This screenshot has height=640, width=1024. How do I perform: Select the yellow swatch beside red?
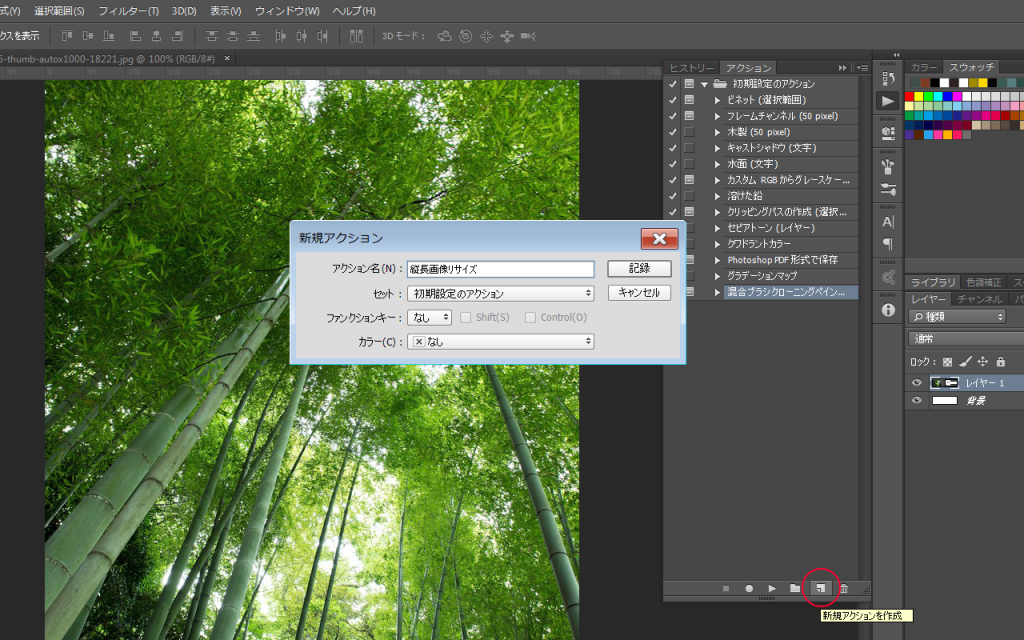(x=918, y=97)
